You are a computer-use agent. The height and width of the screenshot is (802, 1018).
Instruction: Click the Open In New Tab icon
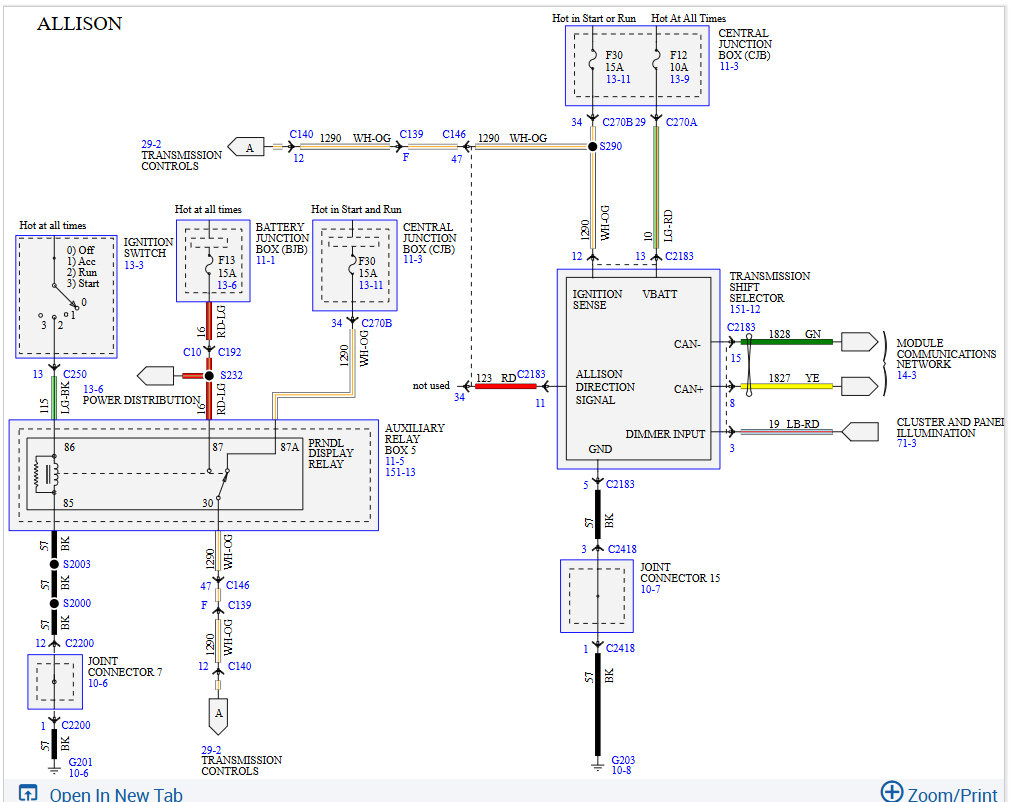(28, 793)
